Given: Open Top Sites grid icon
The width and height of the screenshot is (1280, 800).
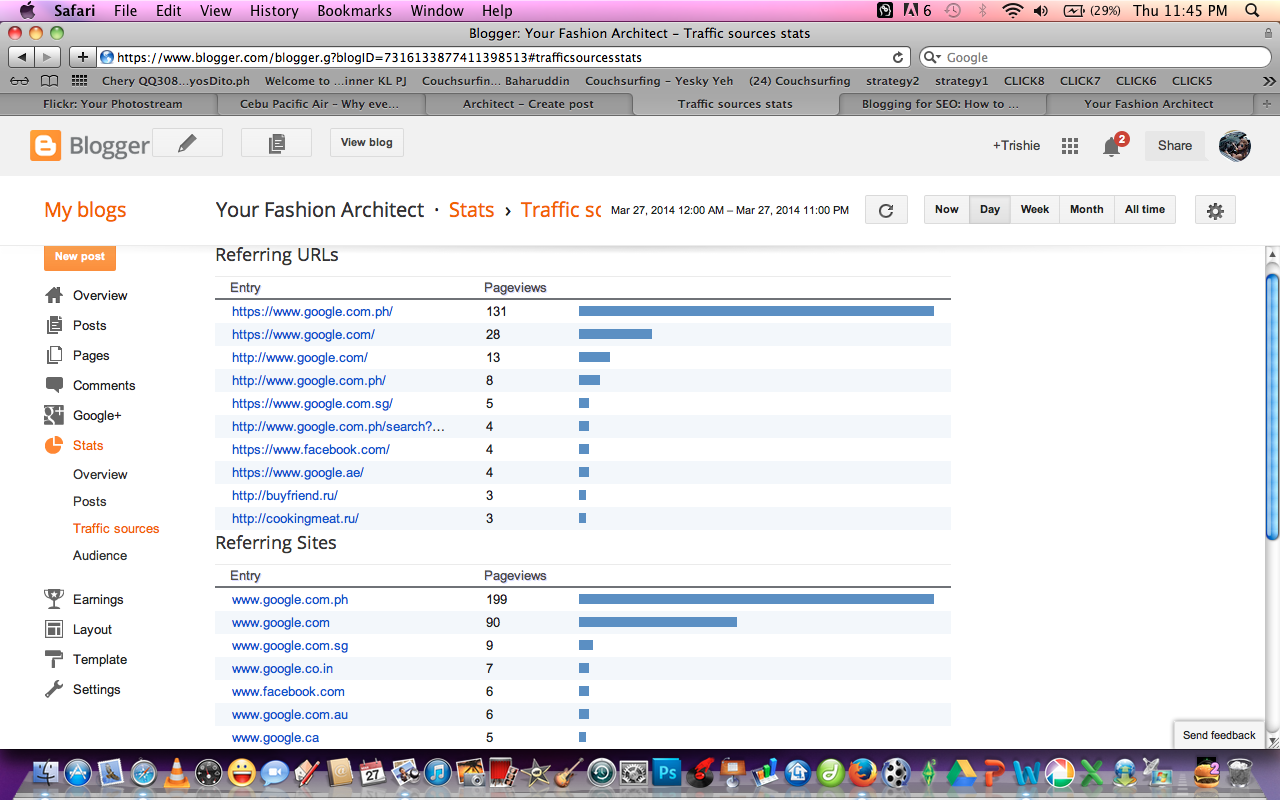Looking at the screenshot, I should coord(80,81).
